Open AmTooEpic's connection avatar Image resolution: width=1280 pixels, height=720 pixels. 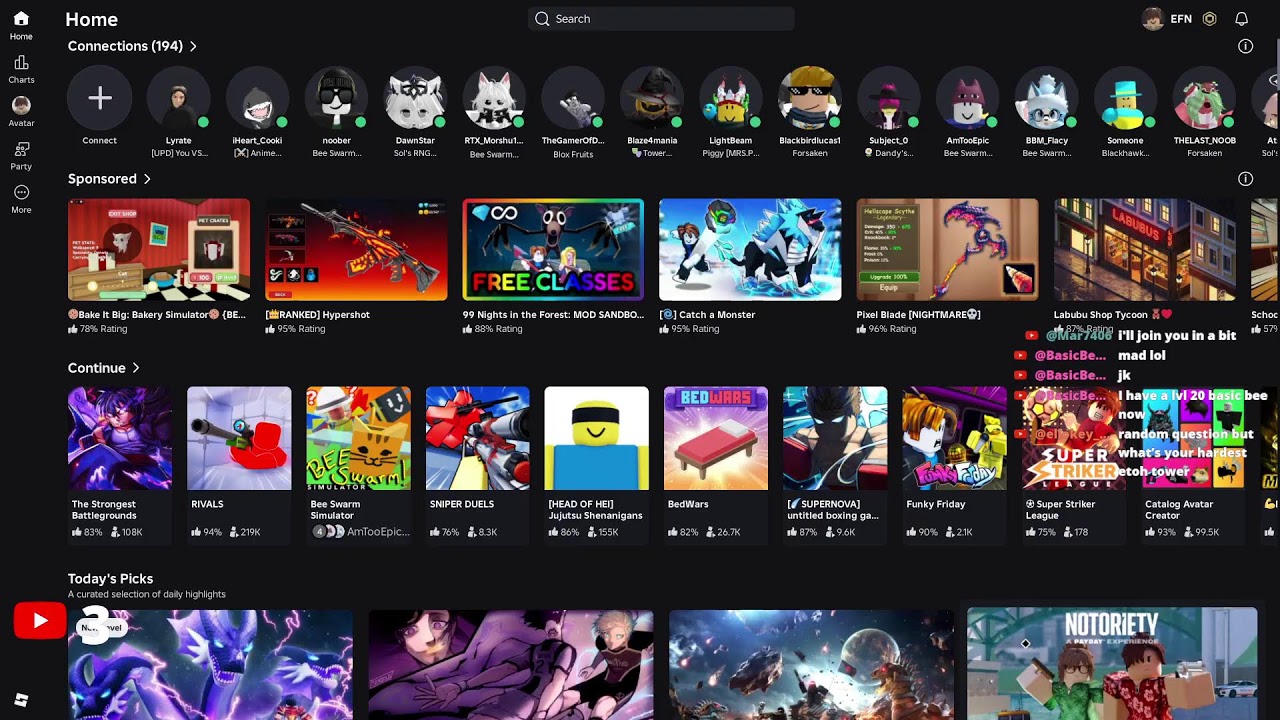point(968,98)
